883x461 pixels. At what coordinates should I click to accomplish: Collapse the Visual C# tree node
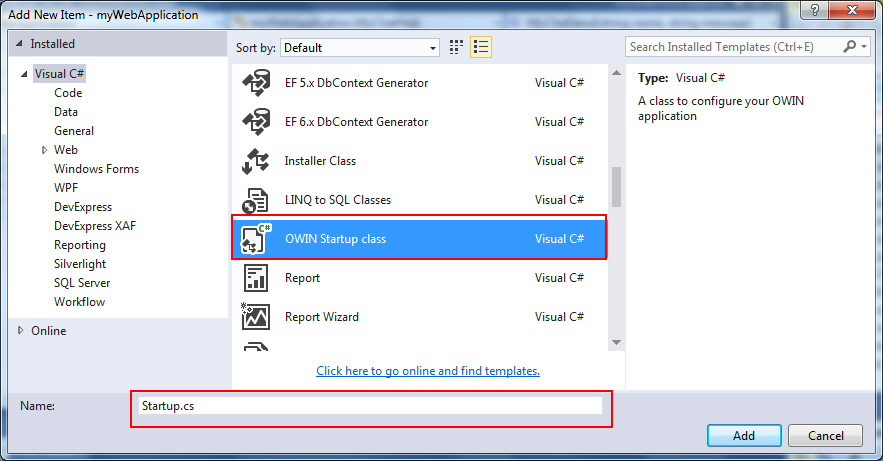tap(24, 74)
